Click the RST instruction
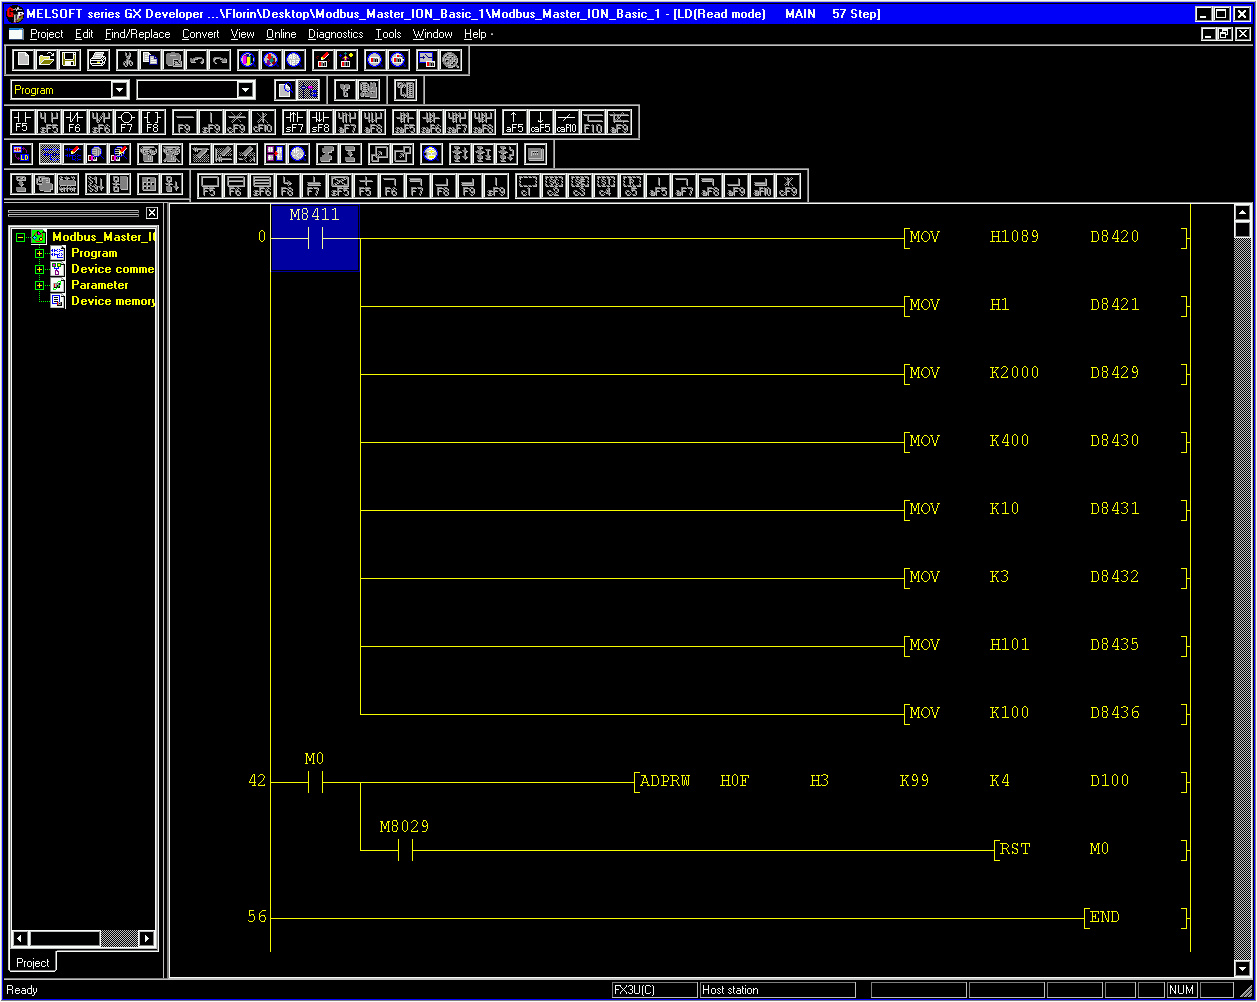1257x1002 pixels. tap(1015, 849)
